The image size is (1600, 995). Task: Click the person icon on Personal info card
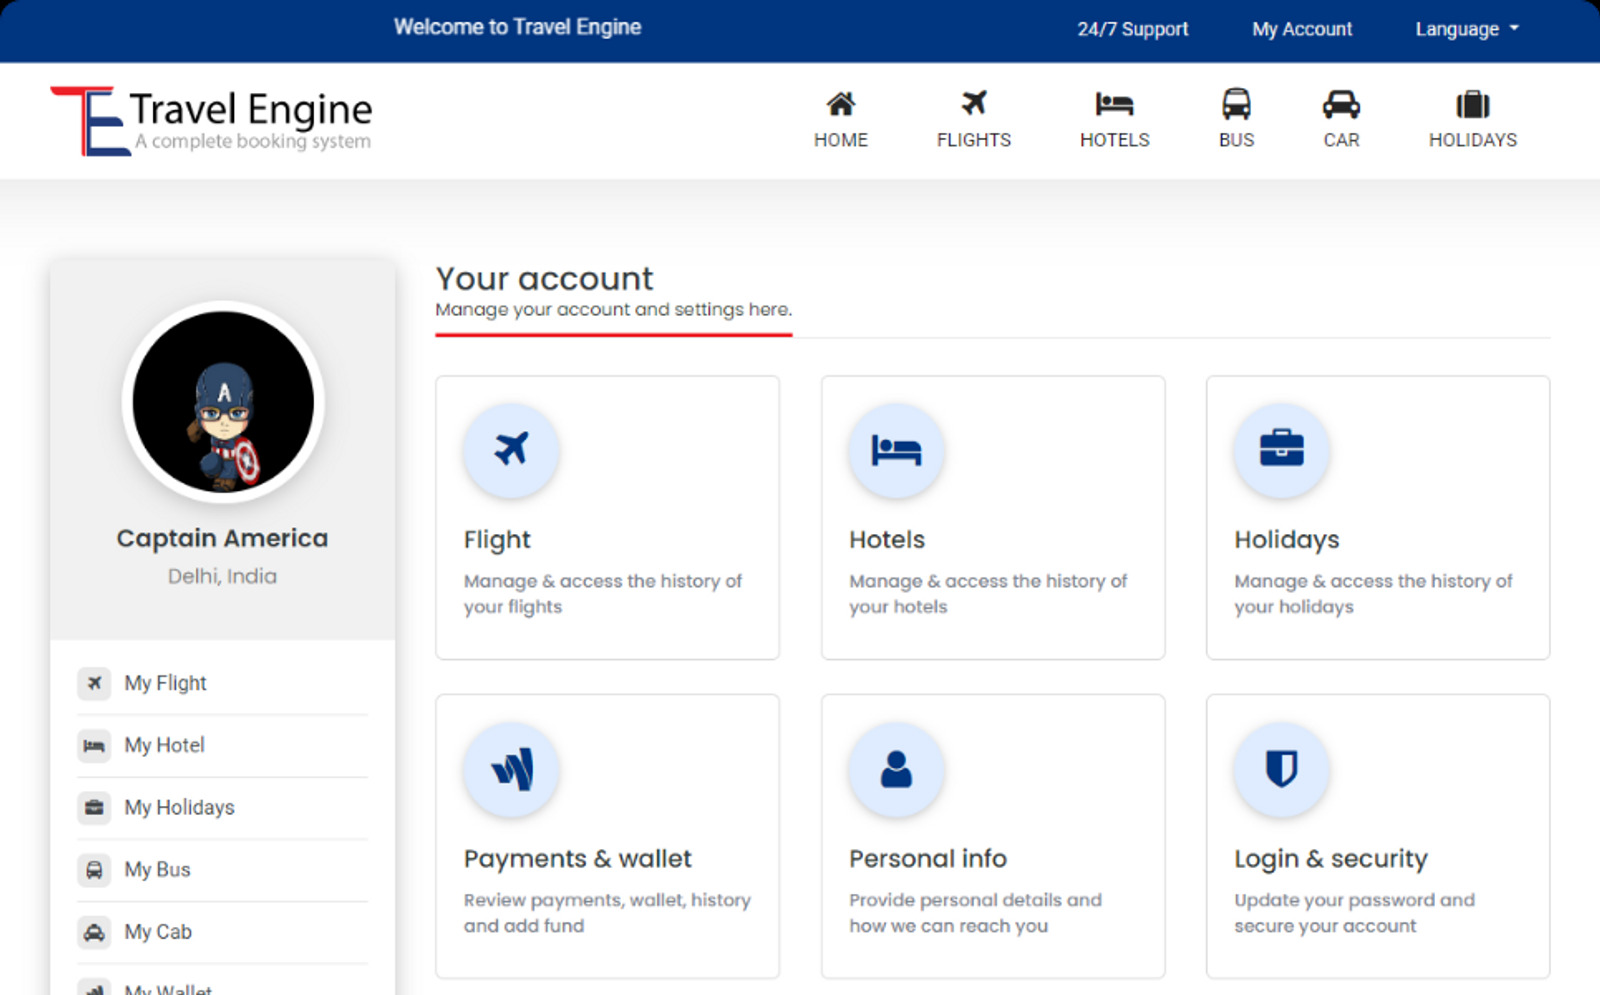(896, 770)
